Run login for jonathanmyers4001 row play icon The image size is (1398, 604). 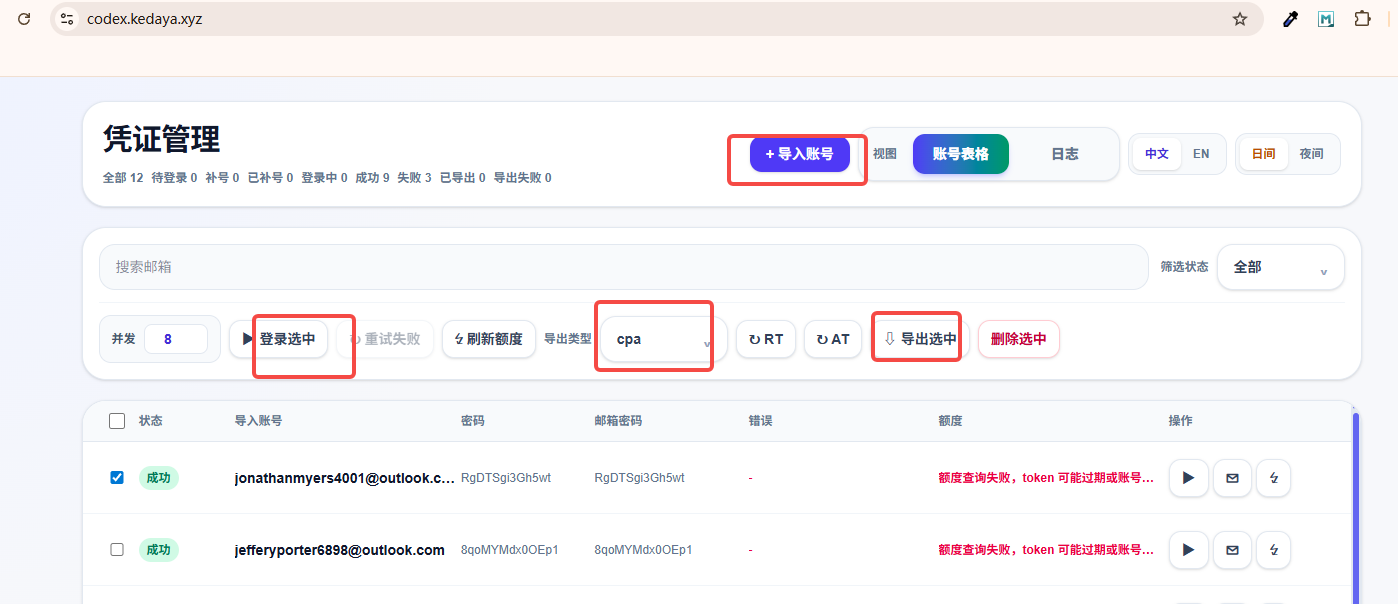click(1189, 478)
